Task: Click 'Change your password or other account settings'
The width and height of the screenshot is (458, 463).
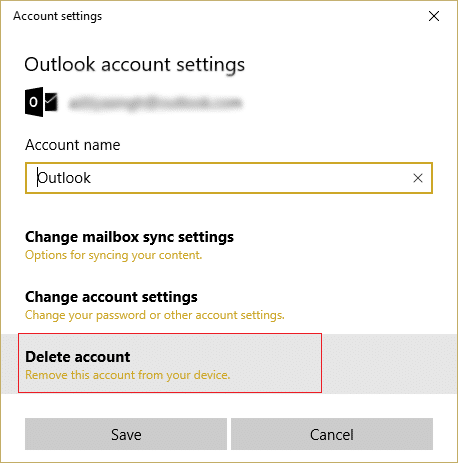Action: (x=155, y=315)
